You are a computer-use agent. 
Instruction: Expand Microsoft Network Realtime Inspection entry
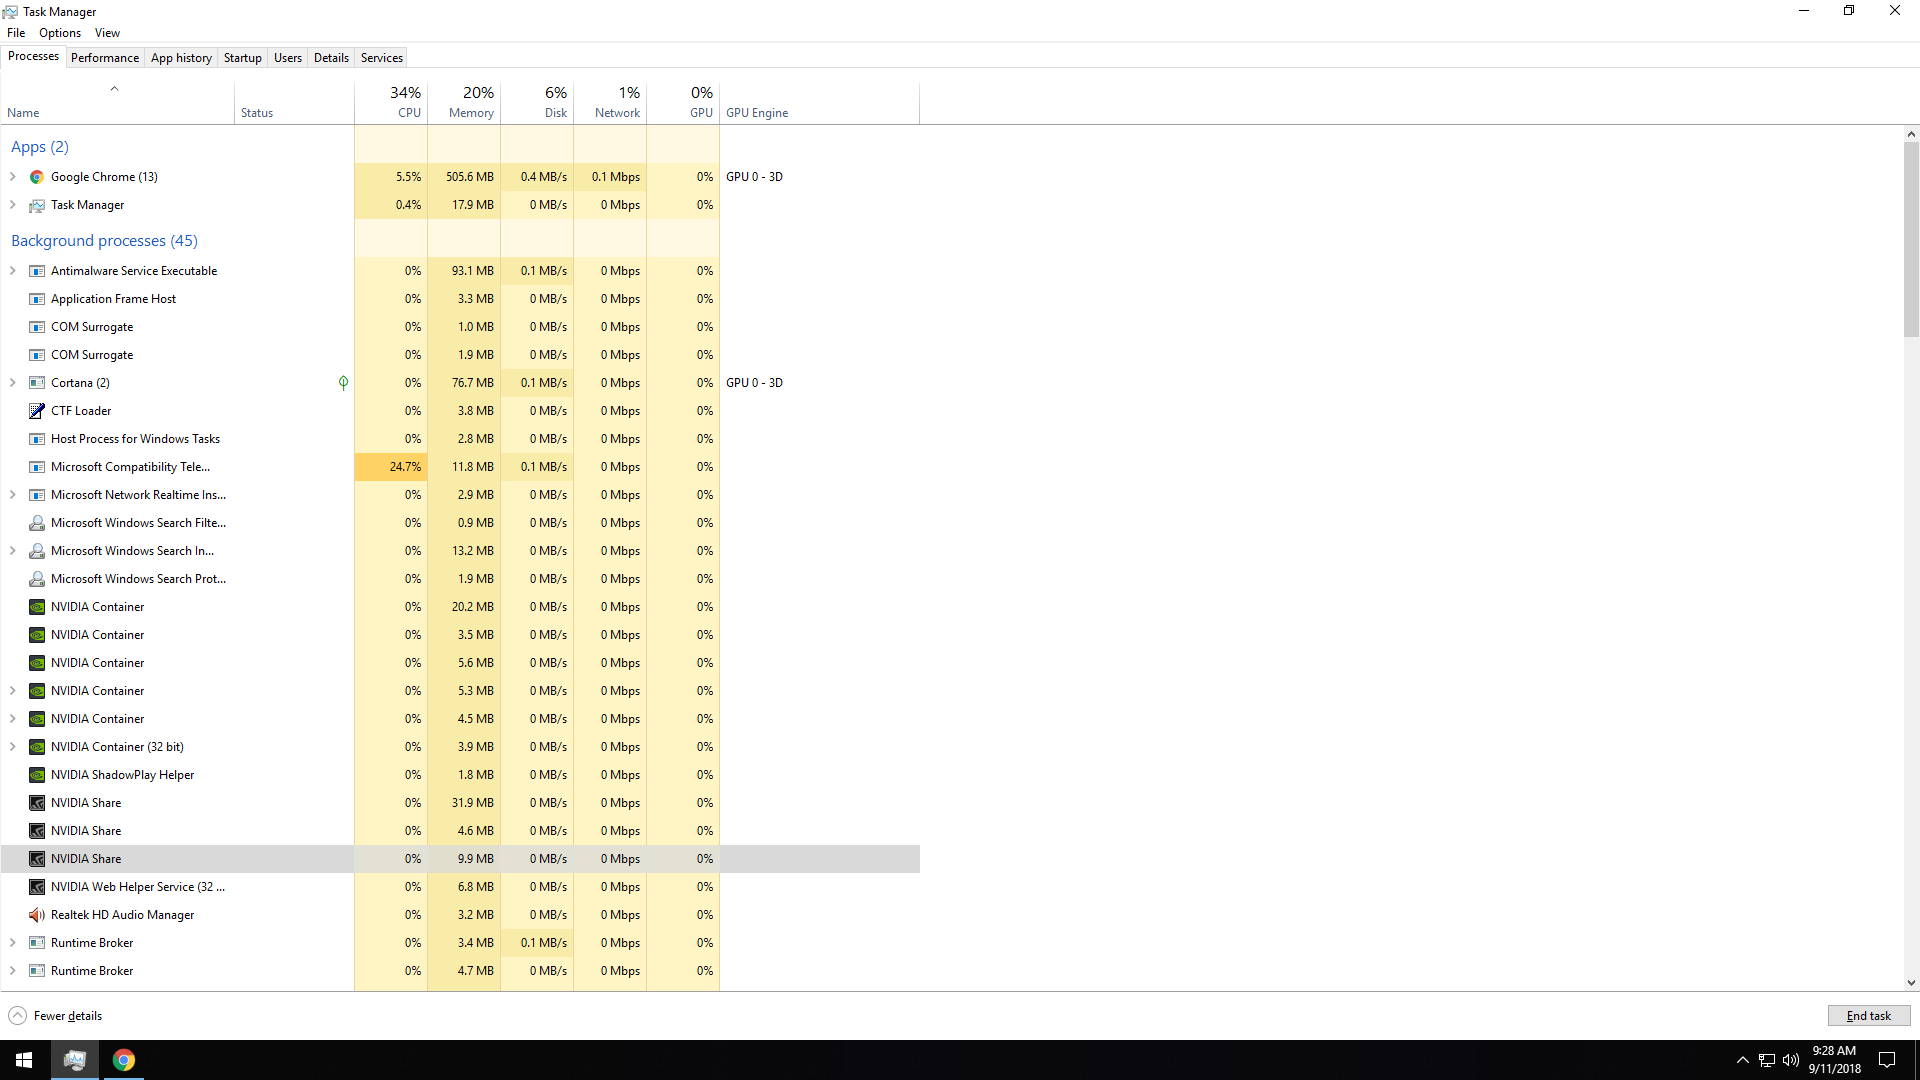click(13, 495)
